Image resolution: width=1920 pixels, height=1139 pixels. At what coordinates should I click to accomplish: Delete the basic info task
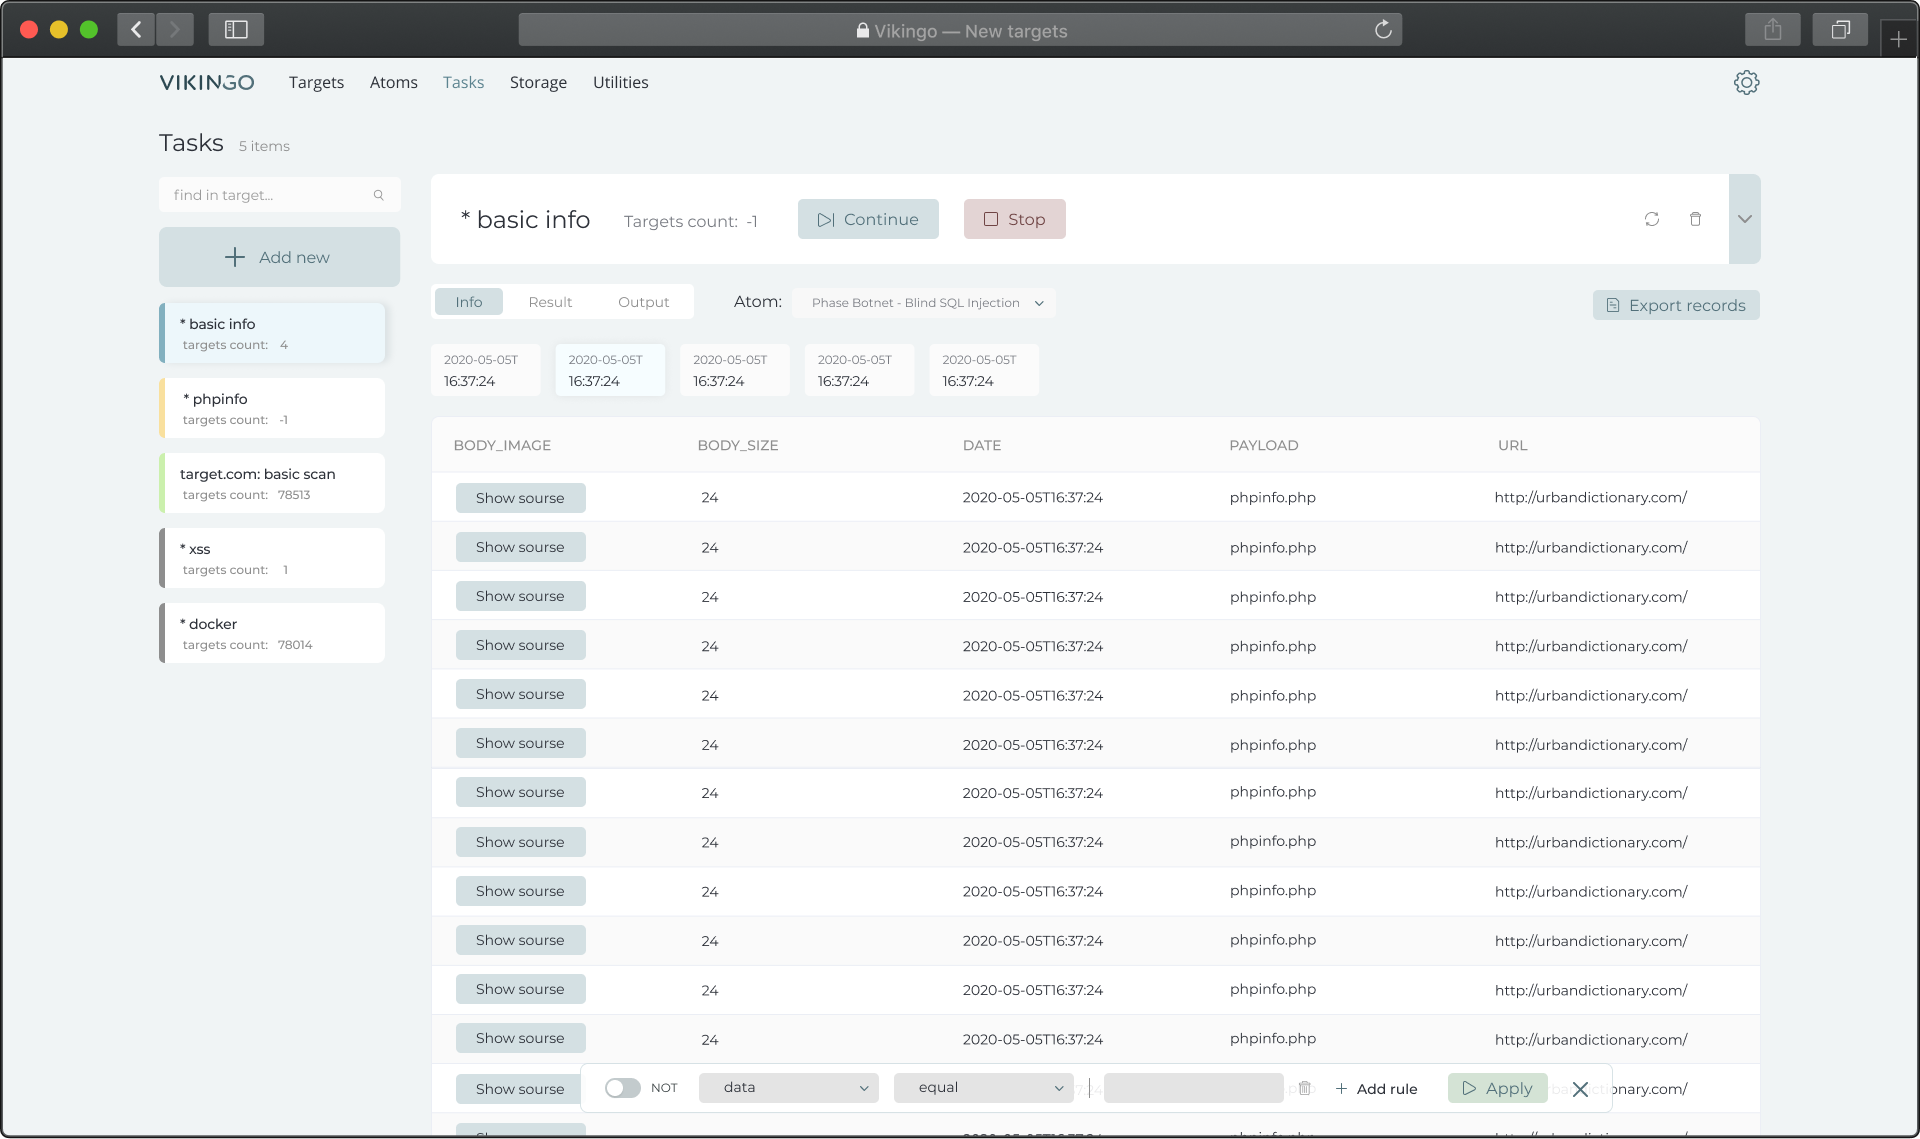tap(1695, 219)
